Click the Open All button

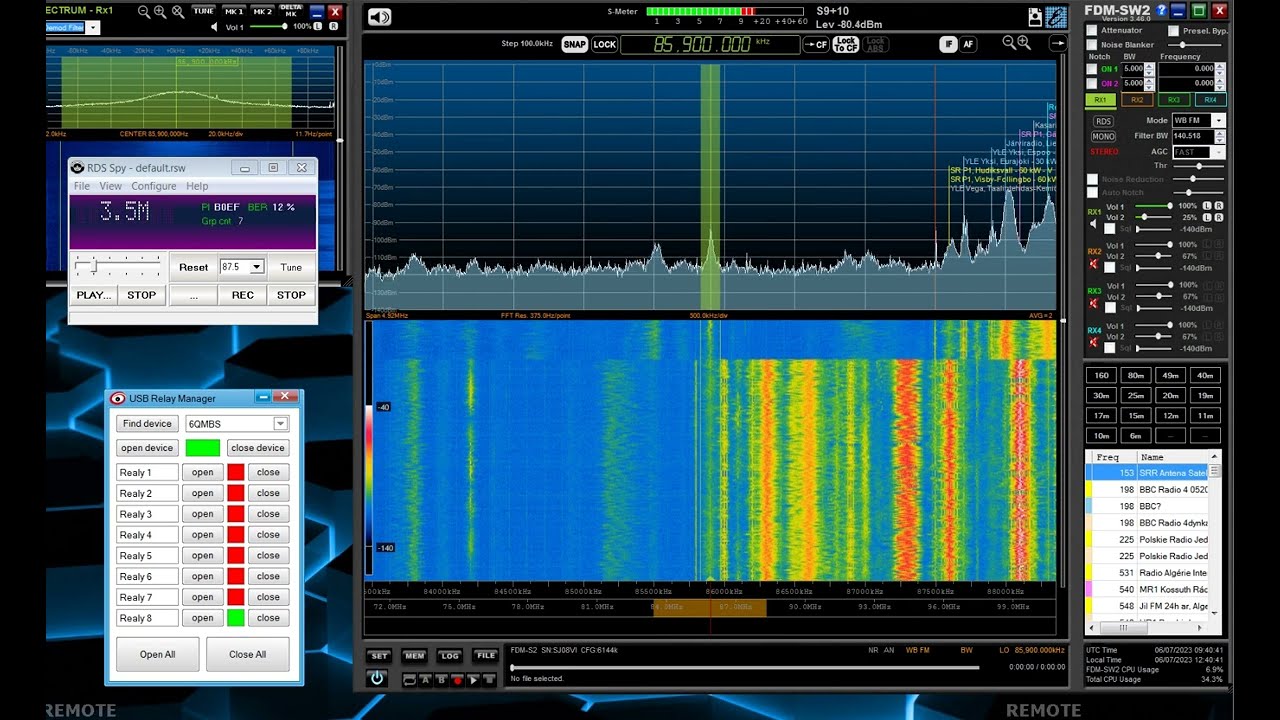click(157, 654)
